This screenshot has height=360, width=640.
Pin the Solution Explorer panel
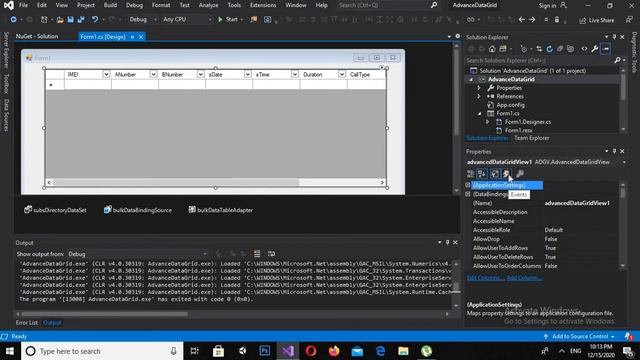click(614, 37)
